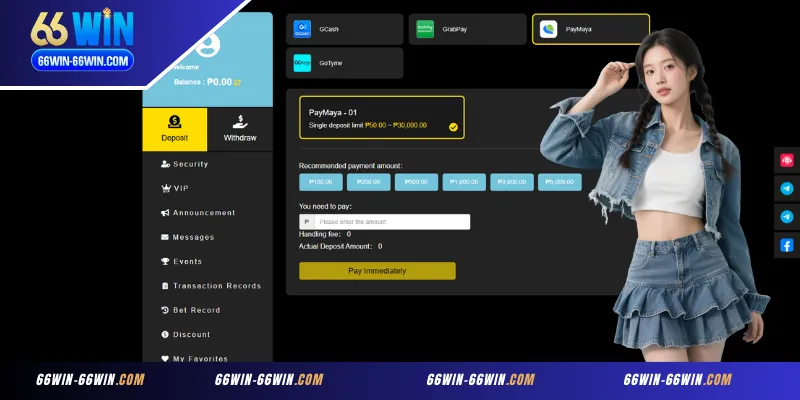The image size is (800, 400).
Task: Open the Bet Record menu item
Action: [207, 310]
